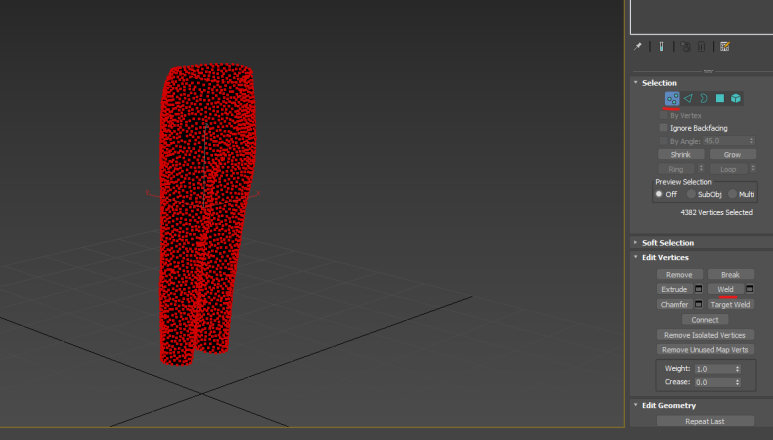Click the modifier stack list box
The image size is (773, 440).
(702, 17)
